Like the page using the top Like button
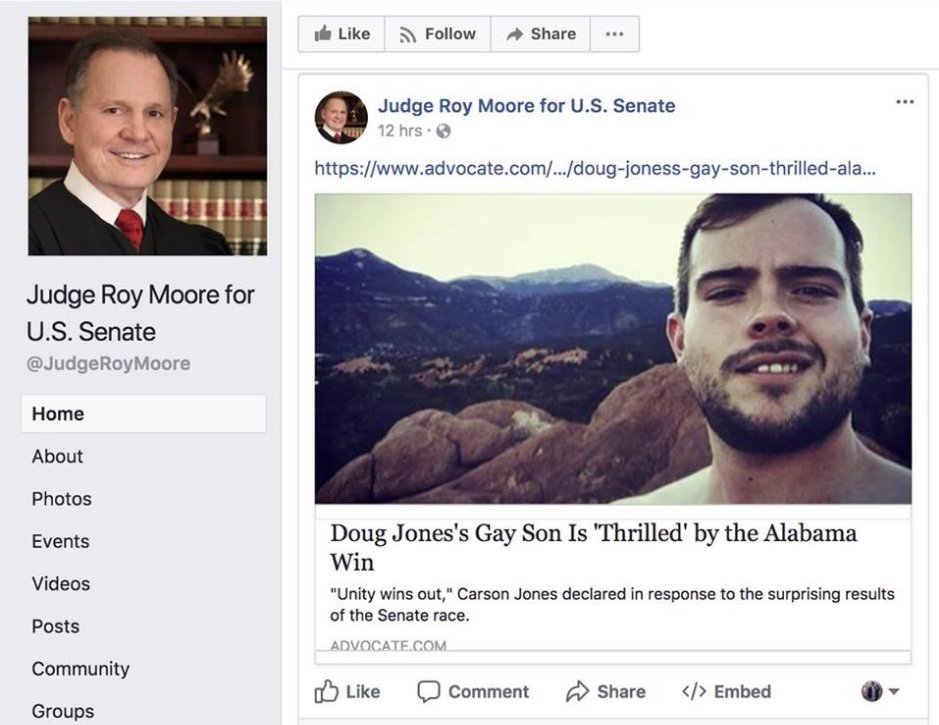Image resolution: width=939 pixels, height=725 pixels. pos(341,34)
